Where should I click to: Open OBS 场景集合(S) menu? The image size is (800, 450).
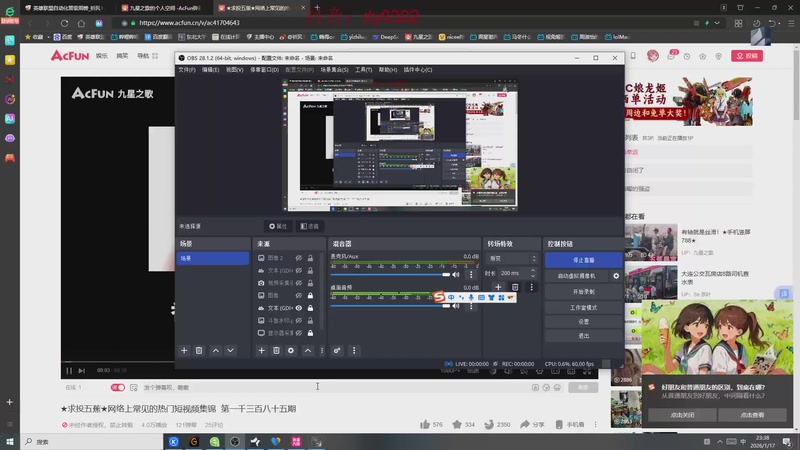(334, 69)
